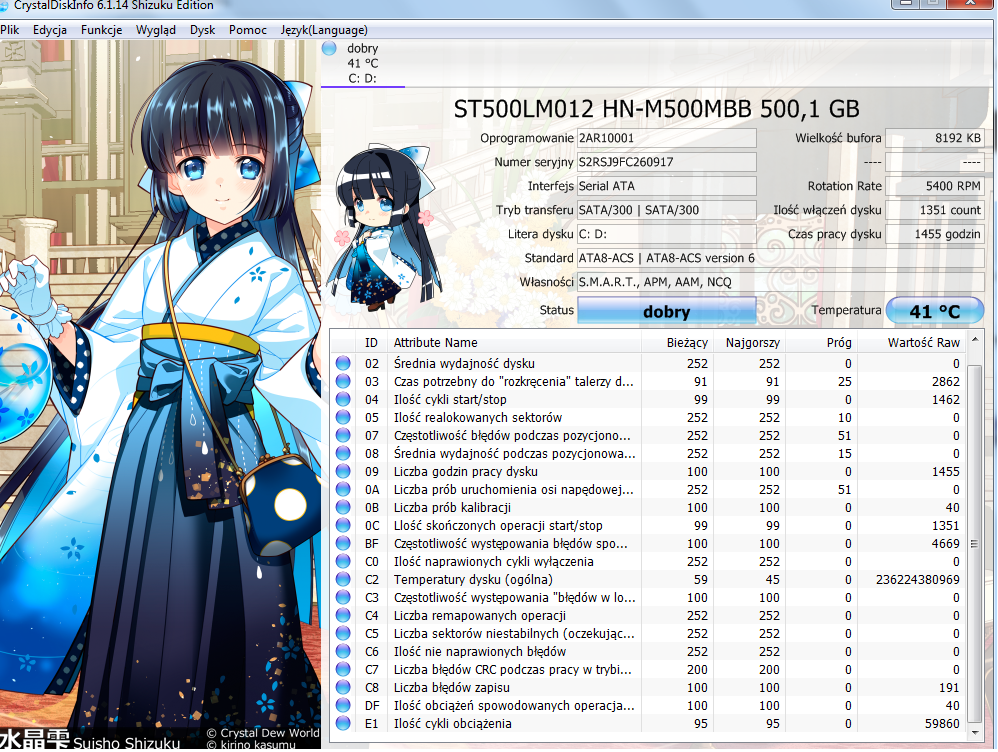The image size is (998, 752).
Task: Select the disk health circle at top
Action: pos(329,48)
